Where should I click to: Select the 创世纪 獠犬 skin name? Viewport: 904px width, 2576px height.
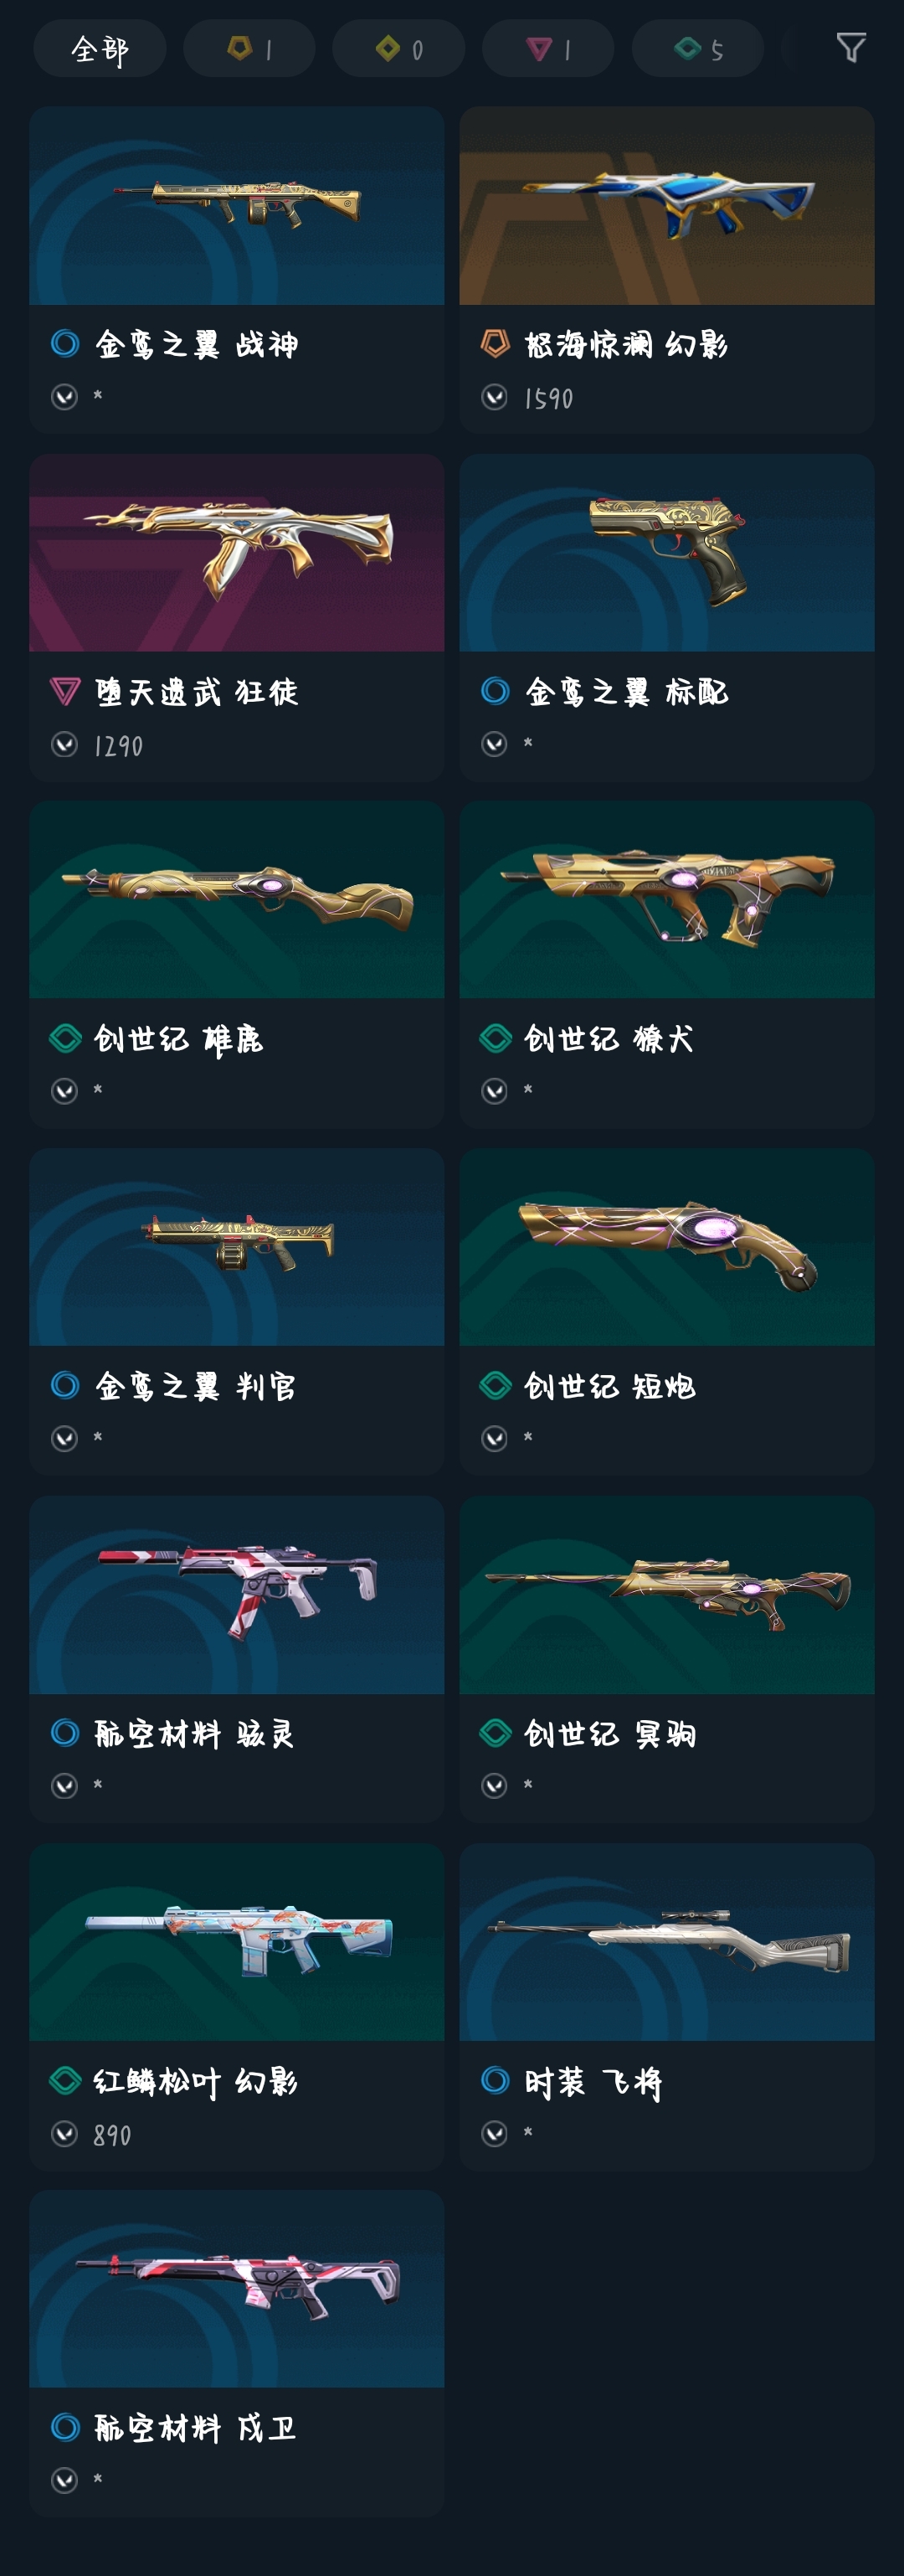click(609, 1038)
